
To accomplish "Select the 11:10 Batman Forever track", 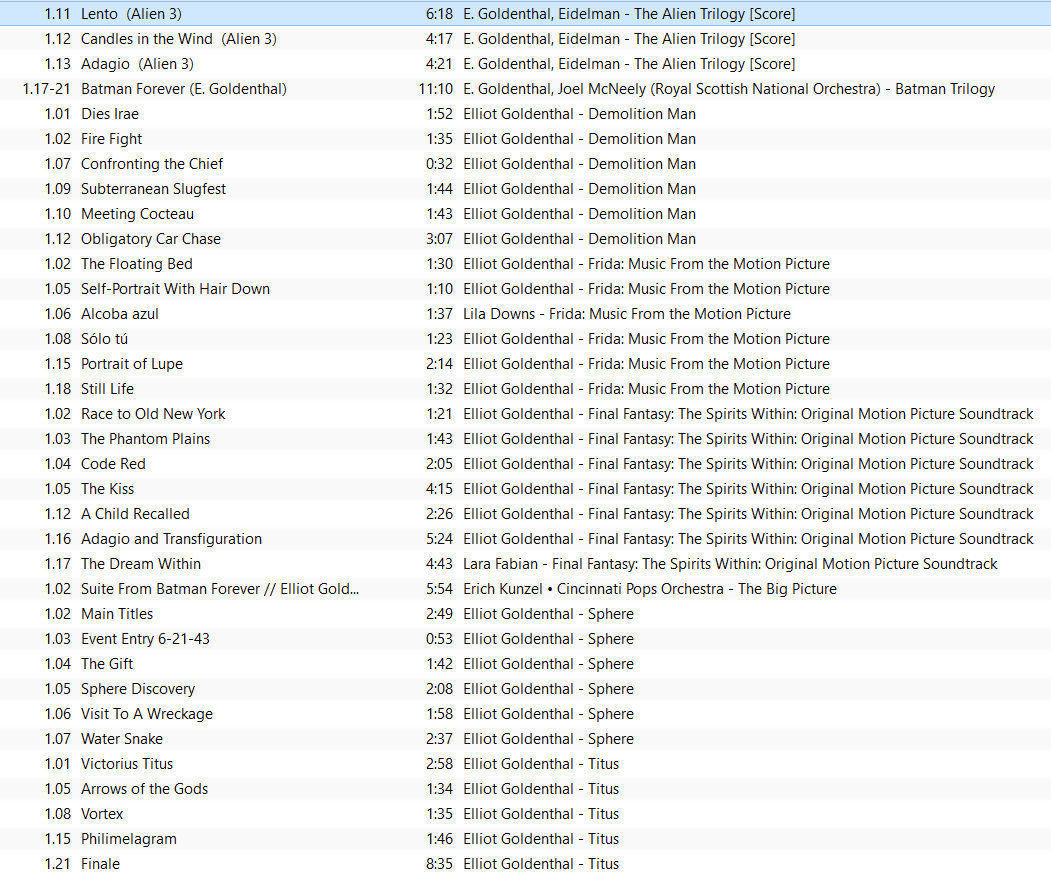I will click(183, 89).
